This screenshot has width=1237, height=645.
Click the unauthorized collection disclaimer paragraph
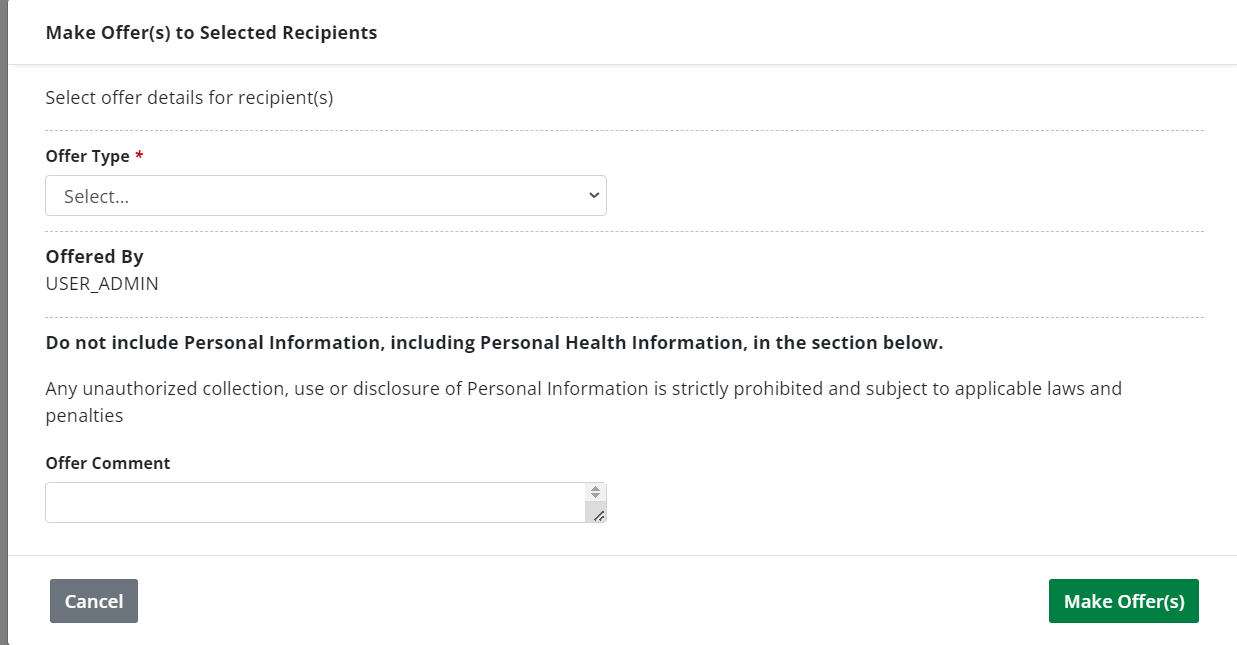click(583, 388)
